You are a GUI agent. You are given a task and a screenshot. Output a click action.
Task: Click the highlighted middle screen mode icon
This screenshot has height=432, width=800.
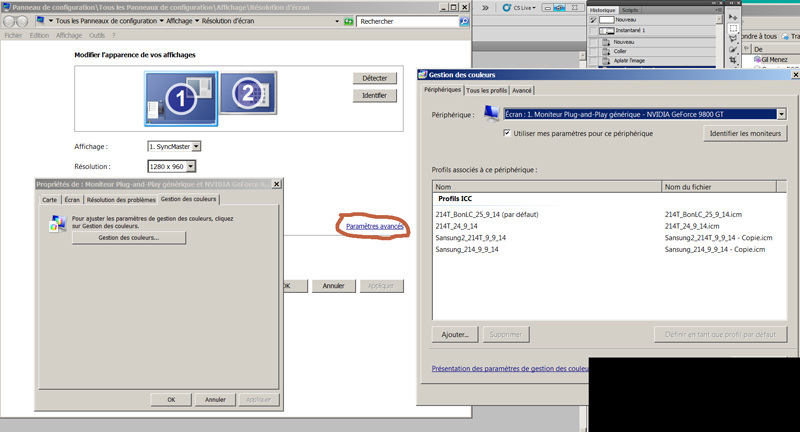560,8
